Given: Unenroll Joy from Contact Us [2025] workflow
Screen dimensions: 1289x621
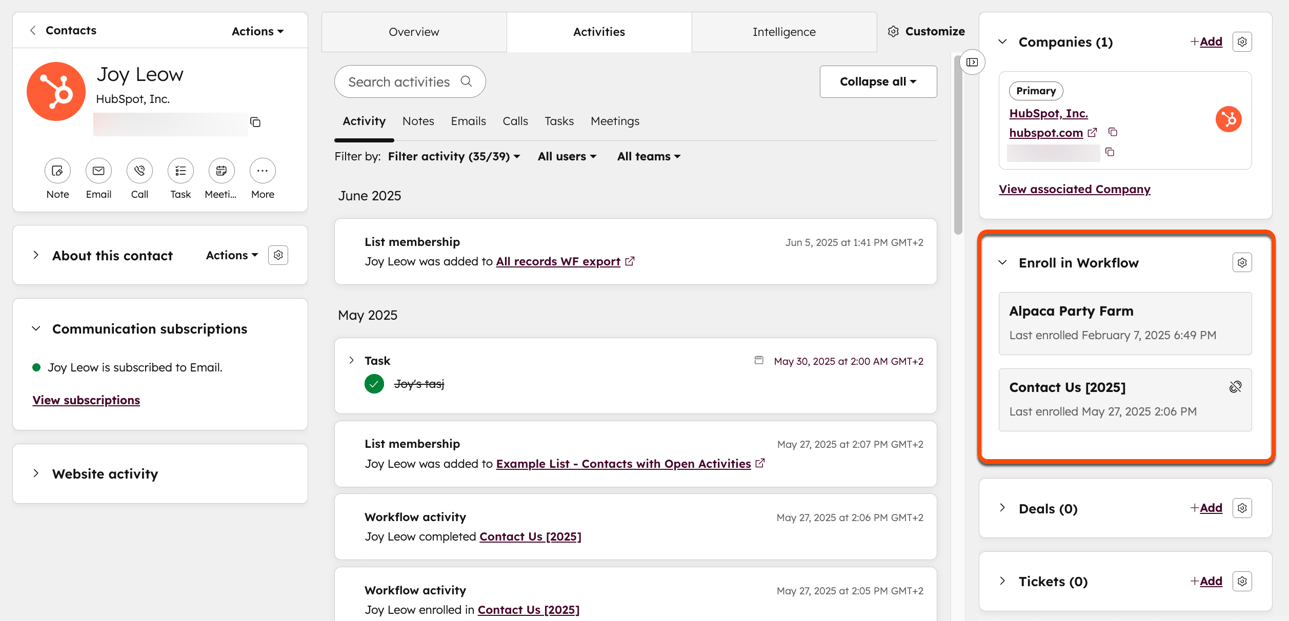Looking at the screenshot, I should pyautogui.click(x=1235, y=386).
